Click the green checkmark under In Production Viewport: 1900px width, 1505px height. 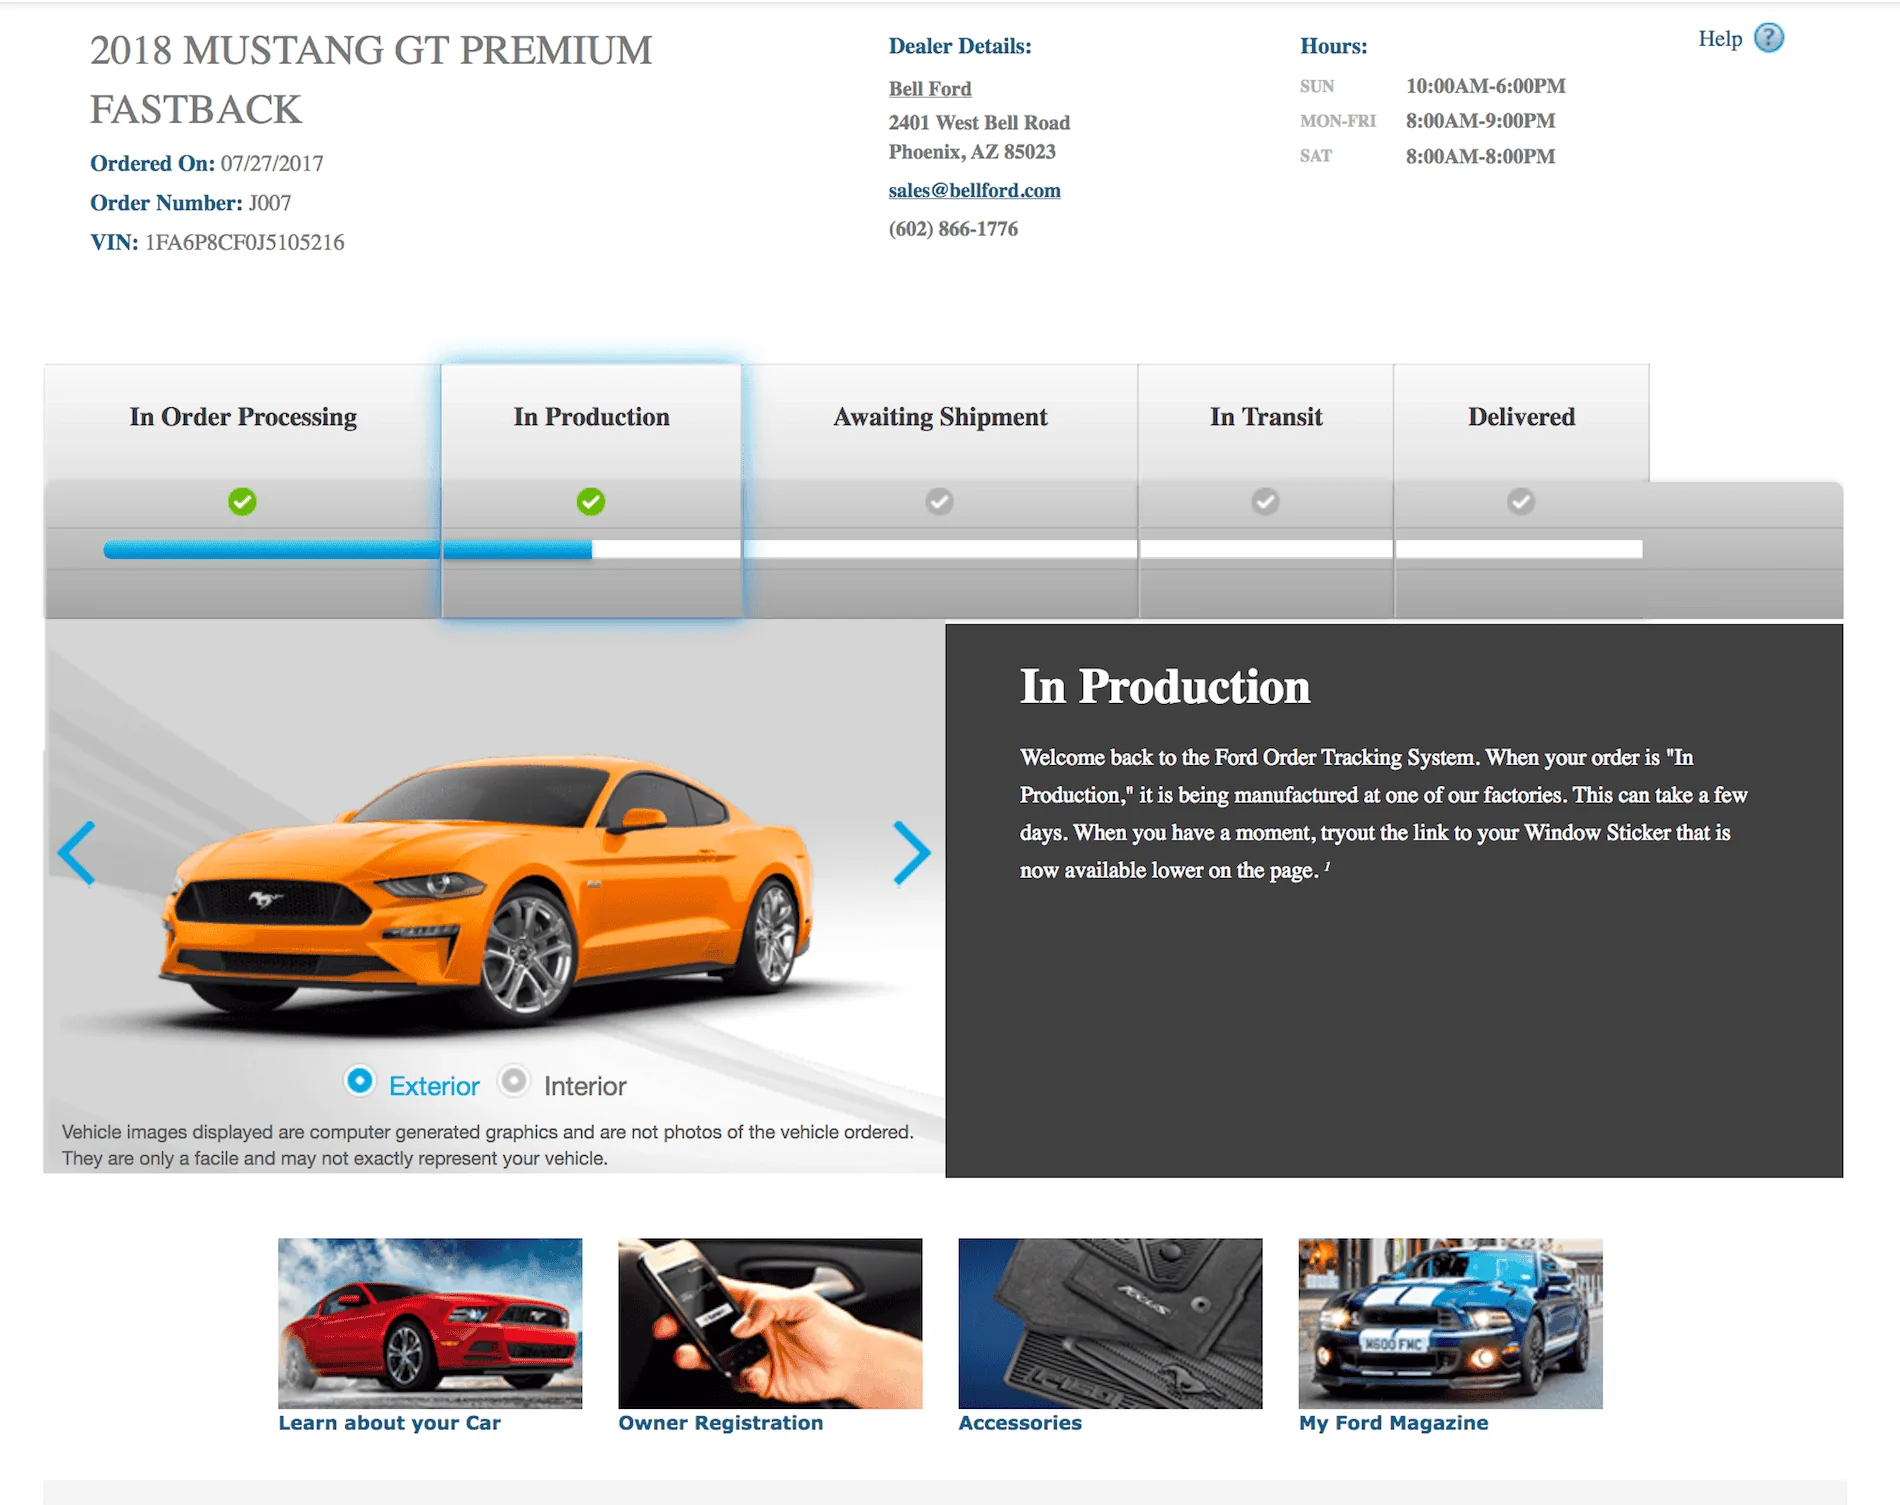(591, 501)
